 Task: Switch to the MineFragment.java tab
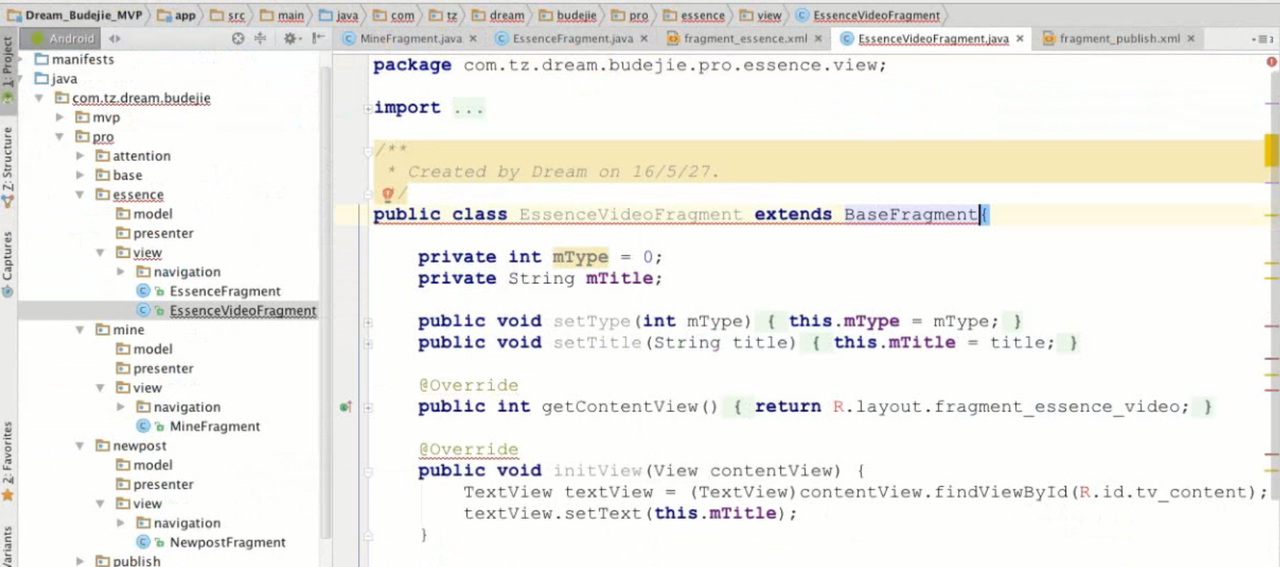pos(410,39)
